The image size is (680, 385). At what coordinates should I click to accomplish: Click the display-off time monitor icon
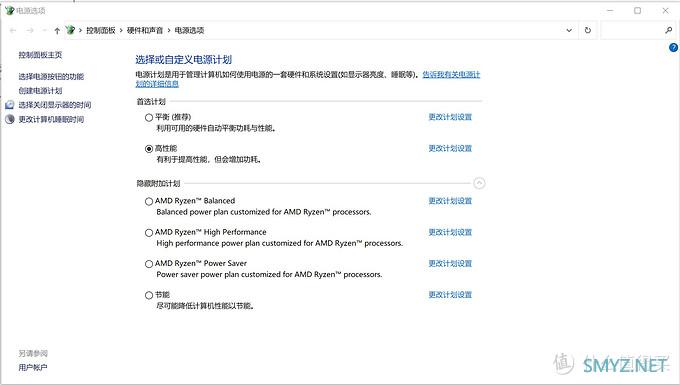pos(10,105)
